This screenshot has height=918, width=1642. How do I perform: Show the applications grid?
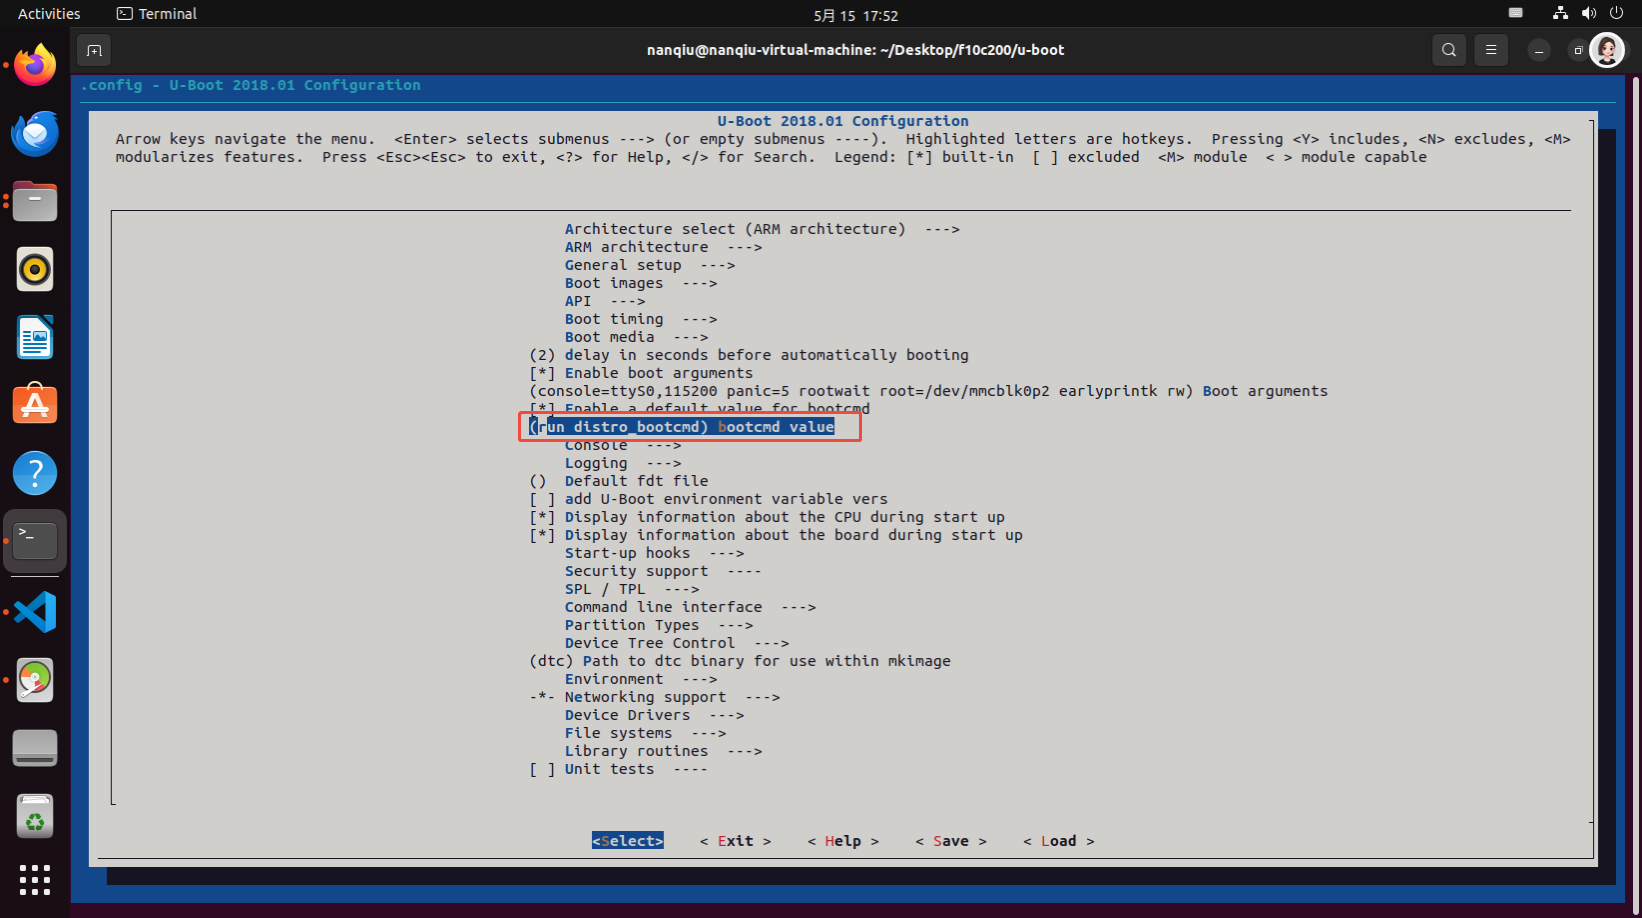[35, 880]
